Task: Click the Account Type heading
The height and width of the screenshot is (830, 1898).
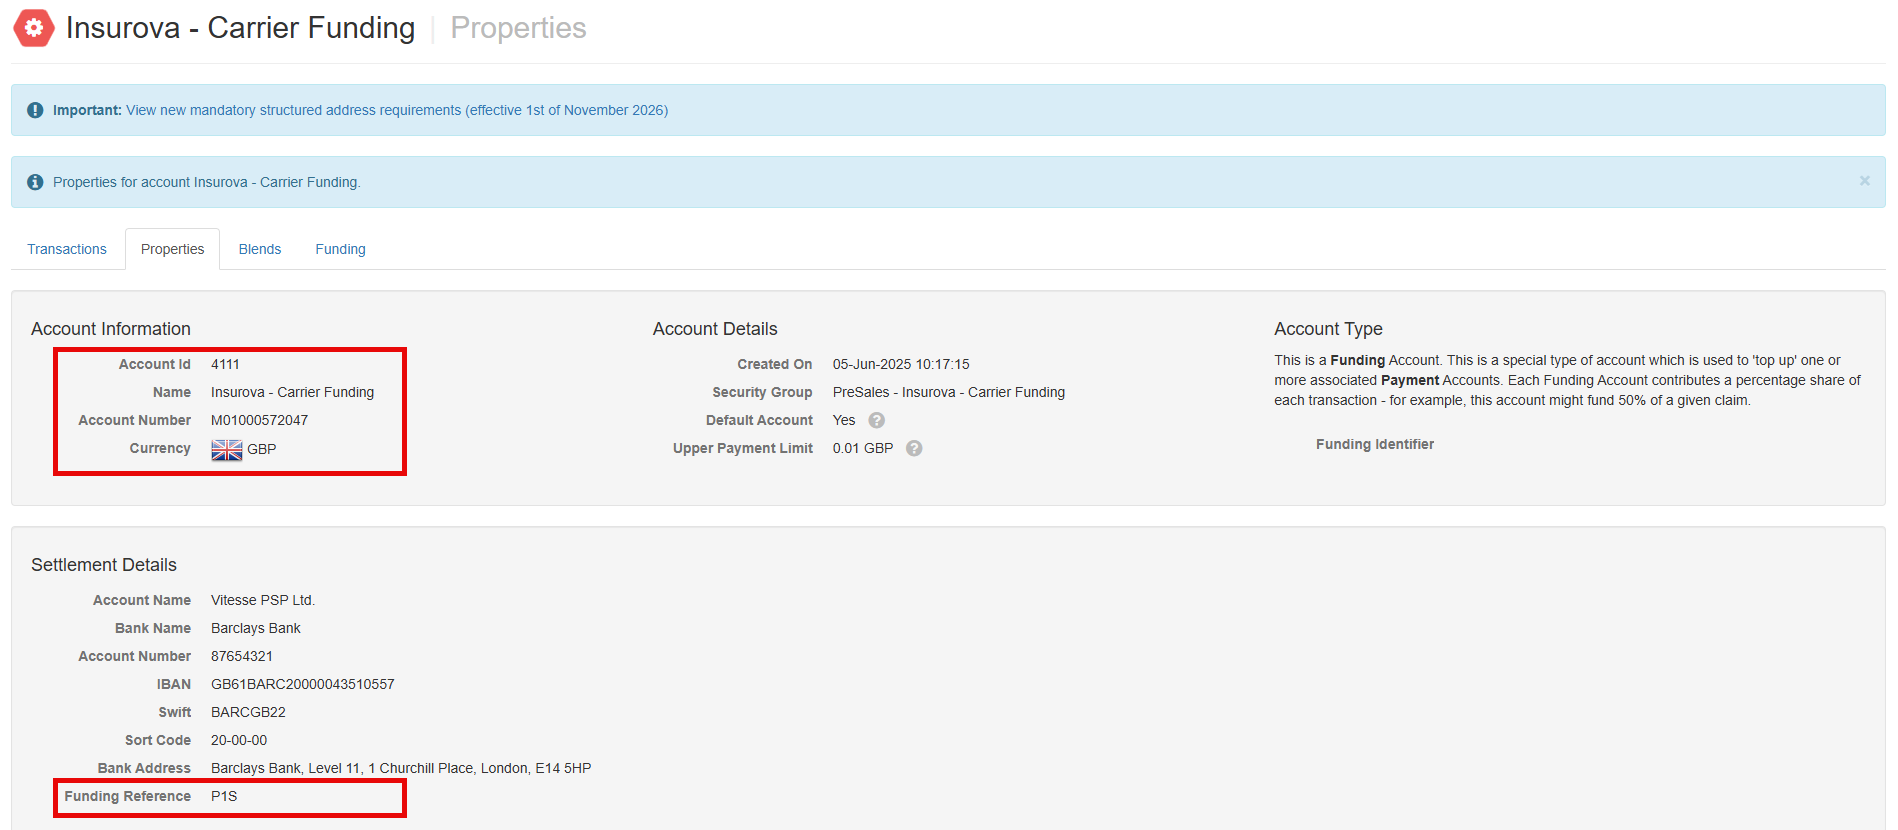Action: 1328,329
